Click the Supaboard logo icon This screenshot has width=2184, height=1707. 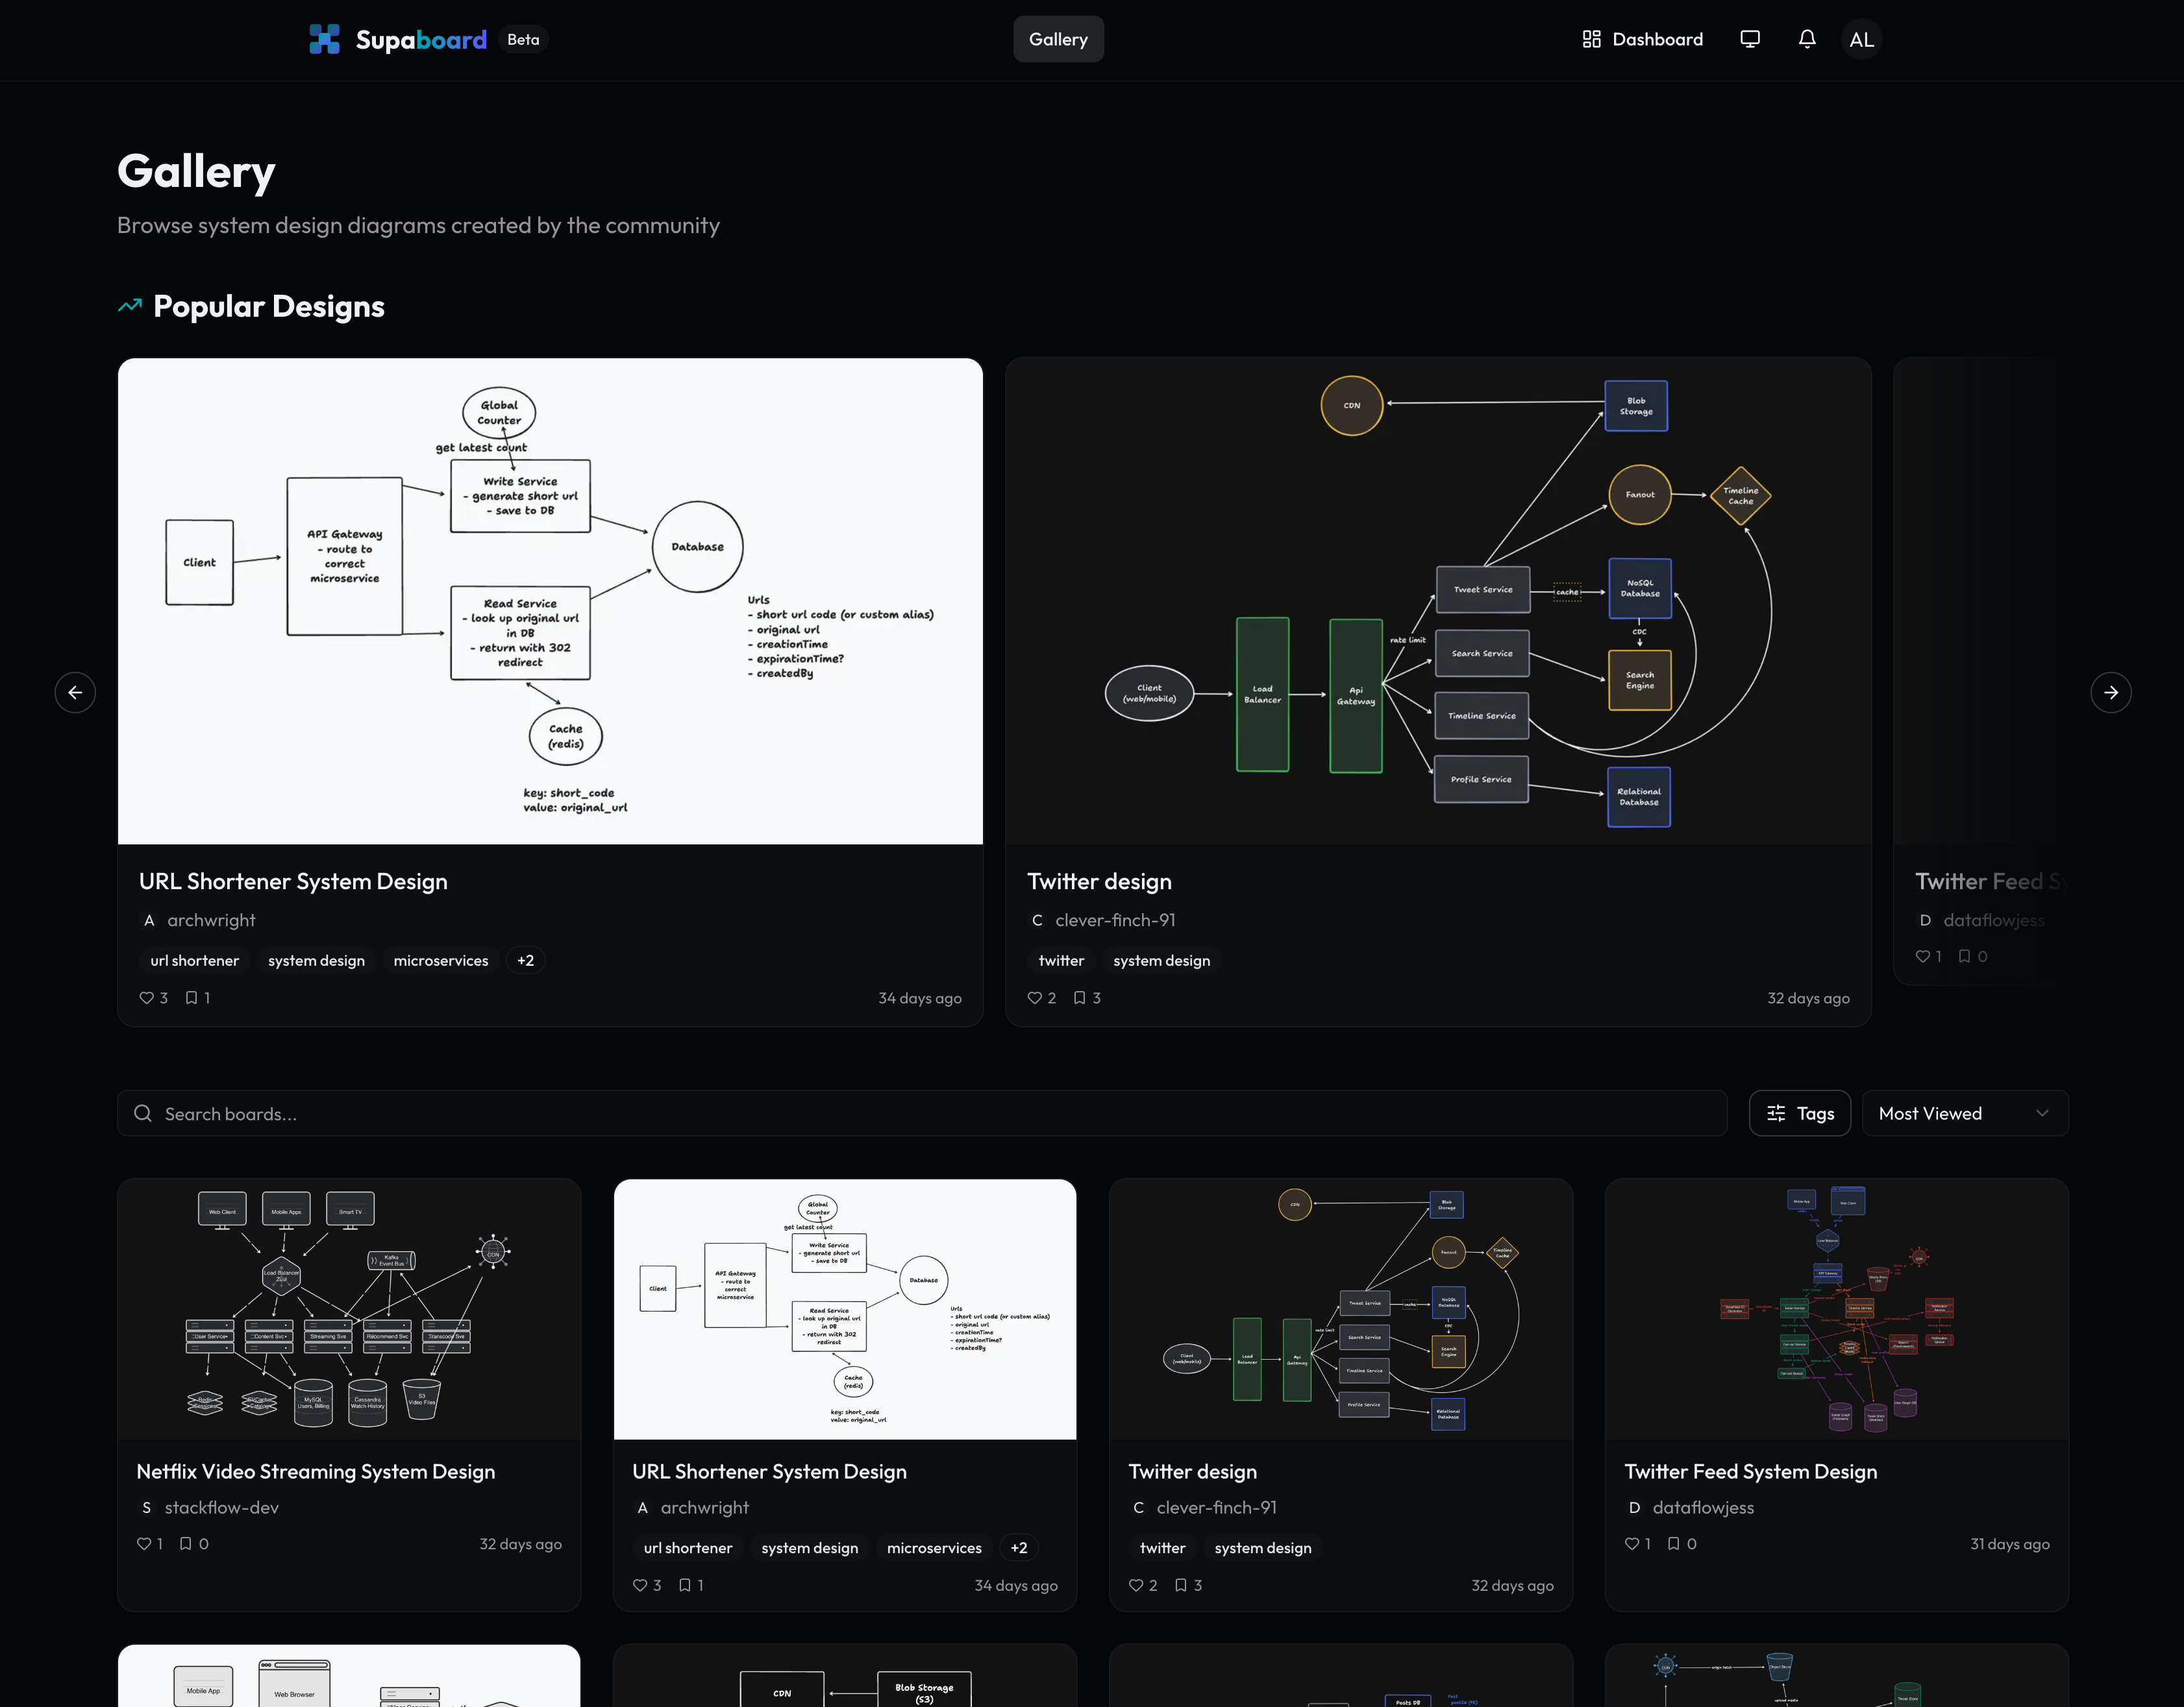click(x=324, y=39)
